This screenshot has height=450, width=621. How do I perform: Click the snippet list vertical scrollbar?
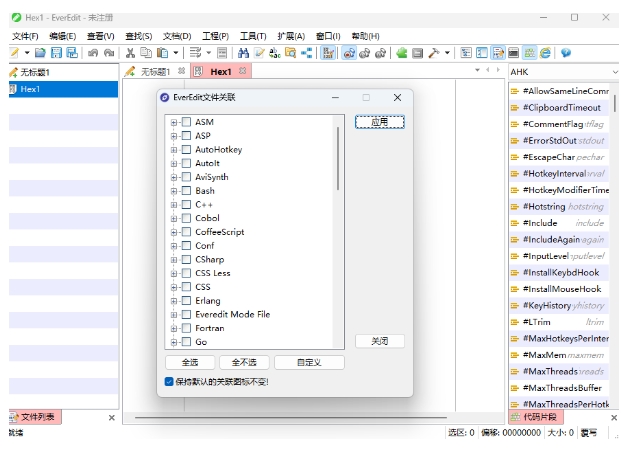(615, 103)
